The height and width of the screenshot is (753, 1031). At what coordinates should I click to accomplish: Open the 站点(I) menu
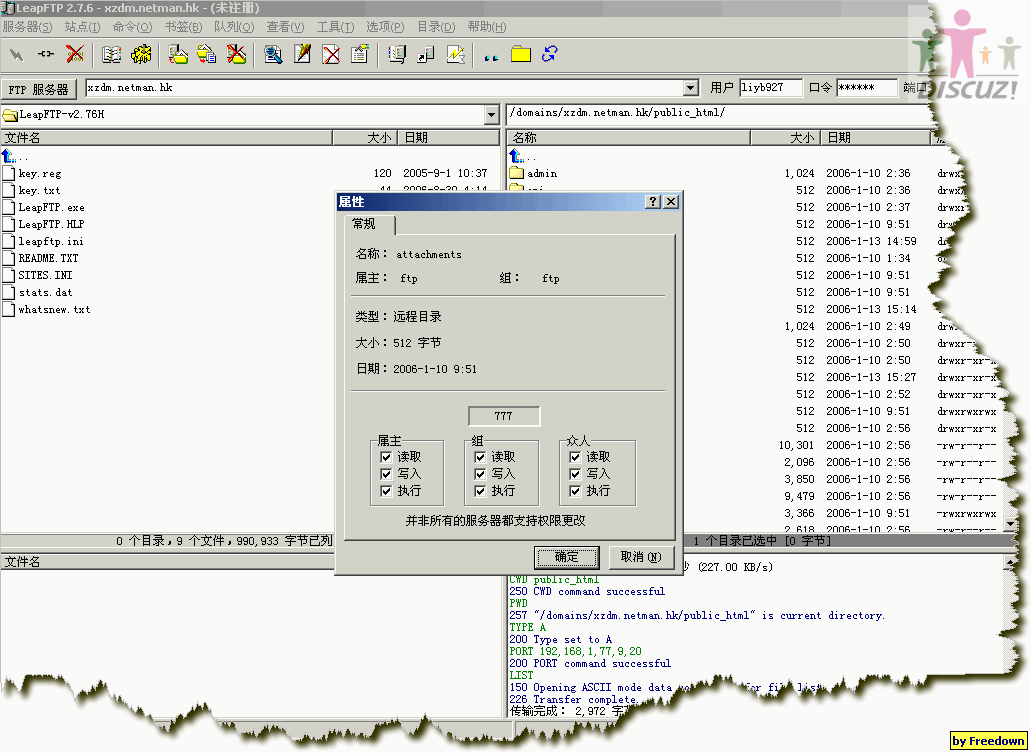point(82,27)
